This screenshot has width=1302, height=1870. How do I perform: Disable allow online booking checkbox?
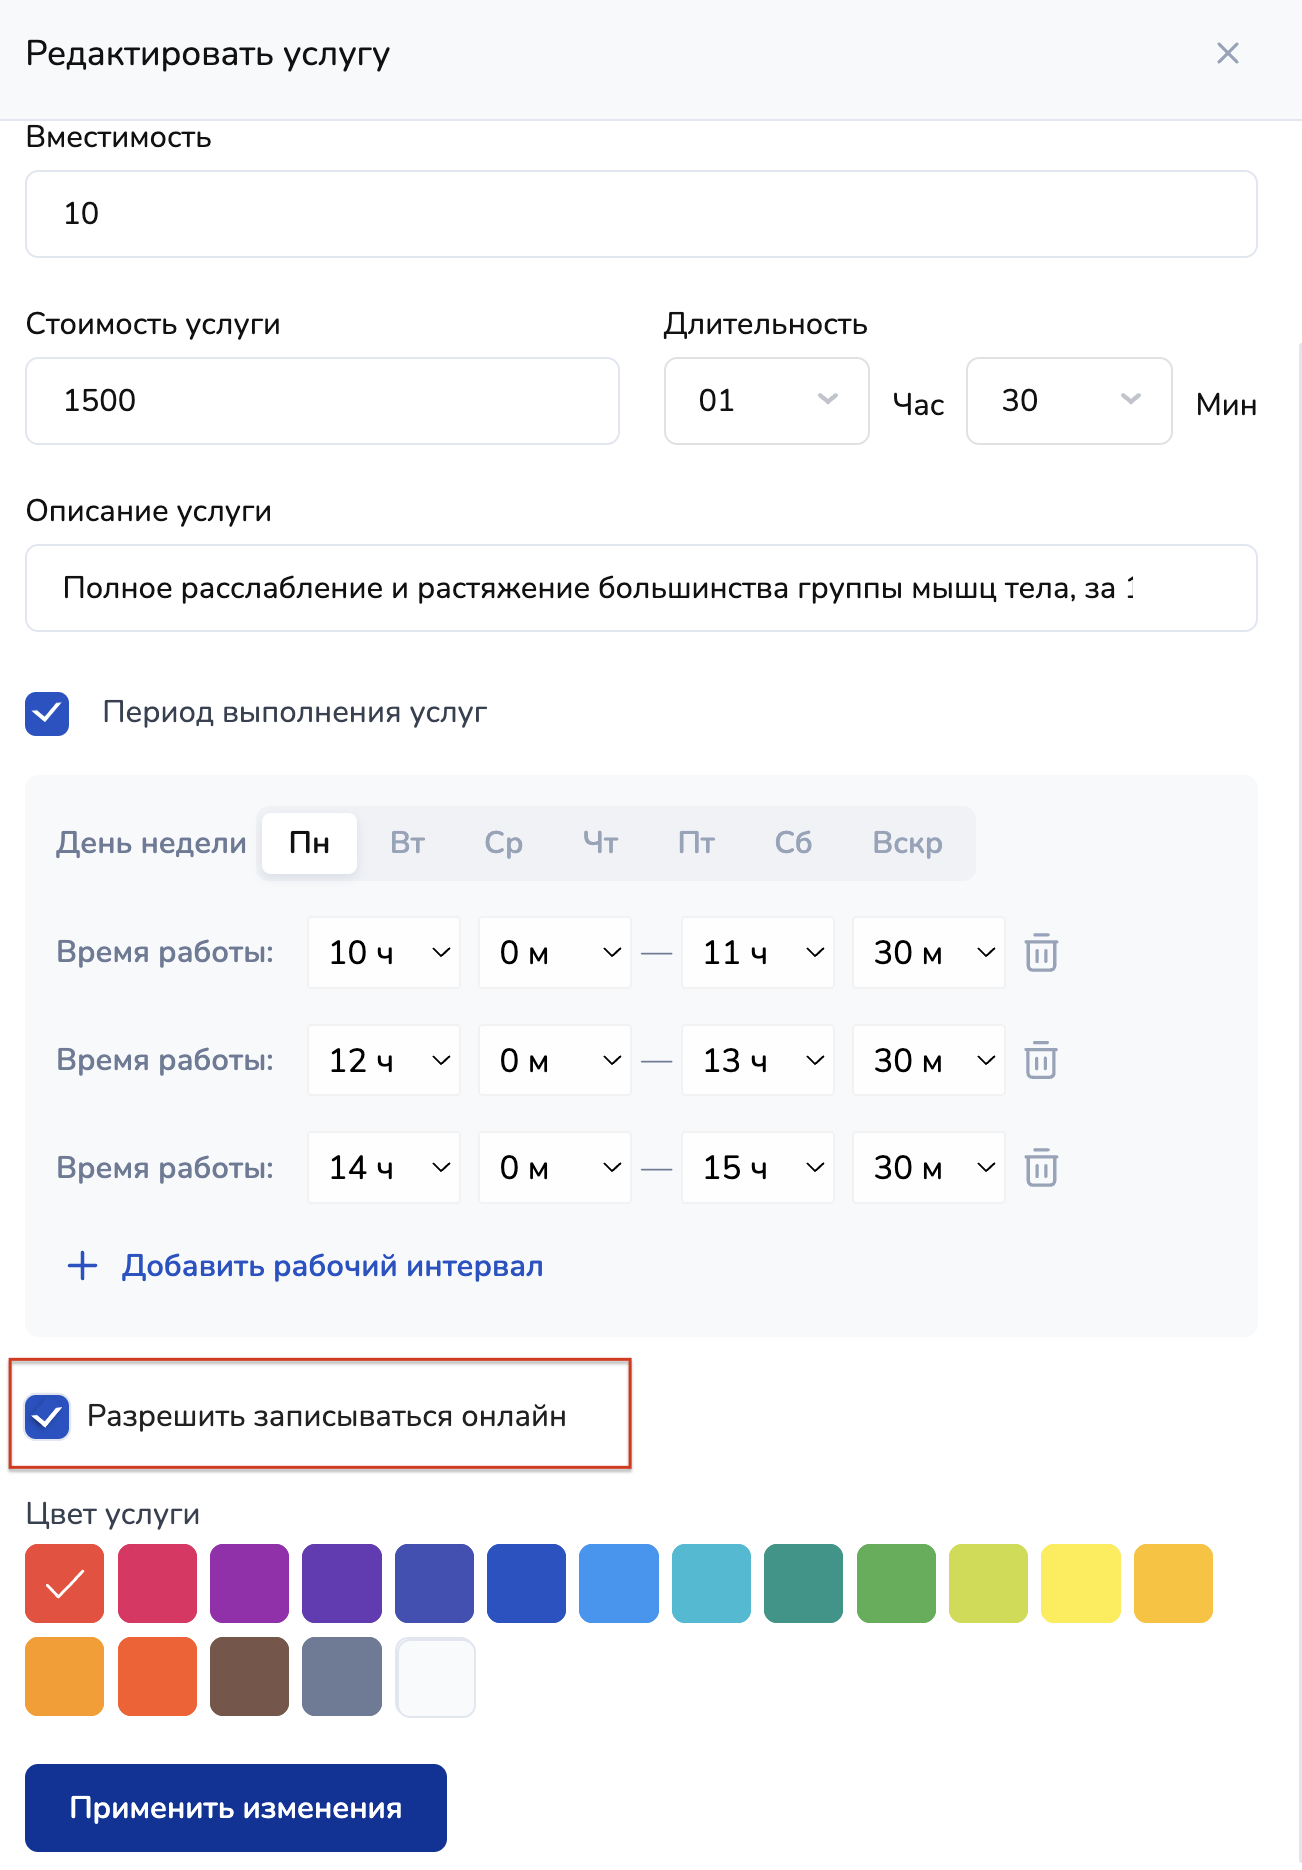click(47, 1417)
